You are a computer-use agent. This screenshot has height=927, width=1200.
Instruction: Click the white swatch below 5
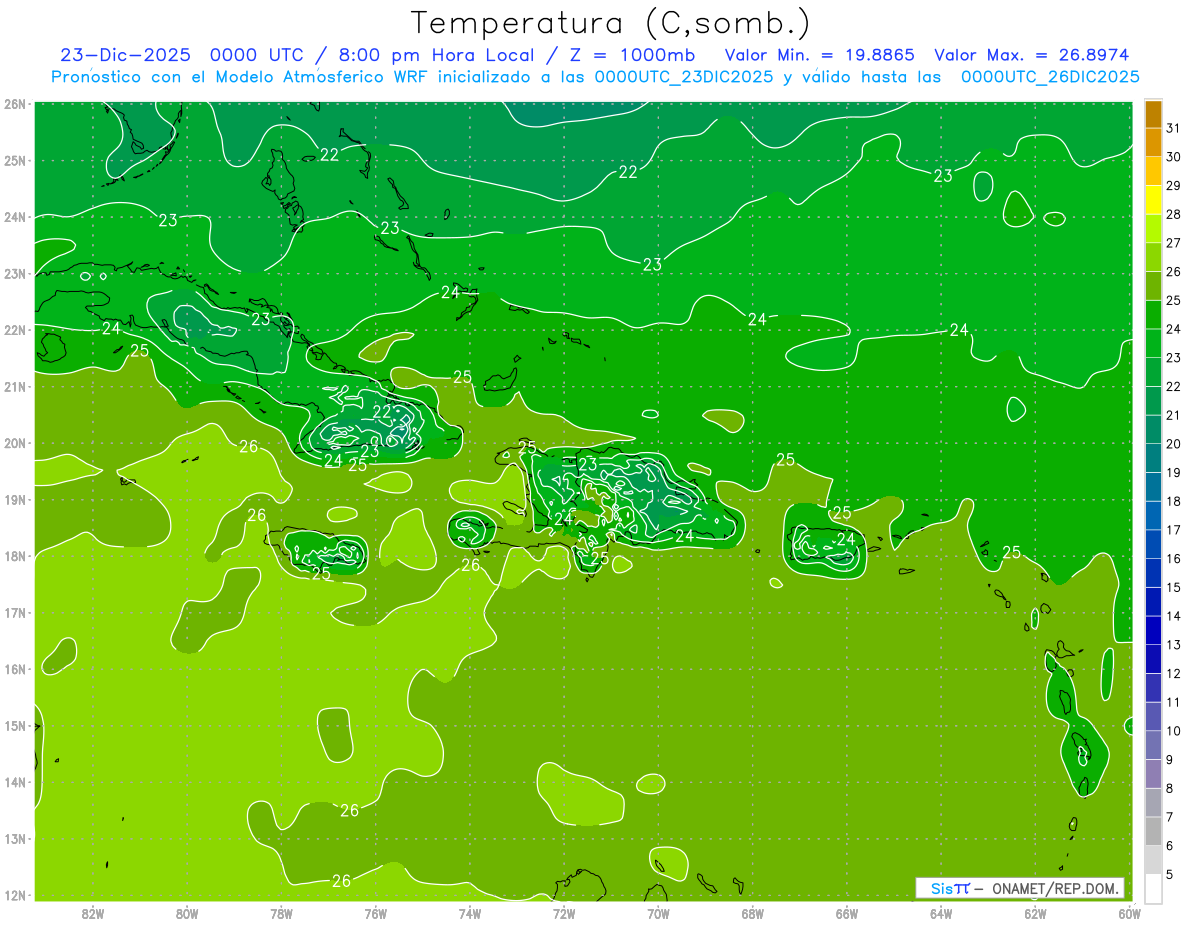(1153, 887)
